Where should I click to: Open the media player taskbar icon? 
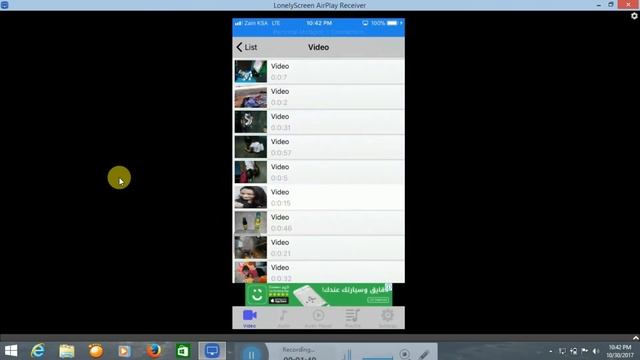(x=124, y=351)
